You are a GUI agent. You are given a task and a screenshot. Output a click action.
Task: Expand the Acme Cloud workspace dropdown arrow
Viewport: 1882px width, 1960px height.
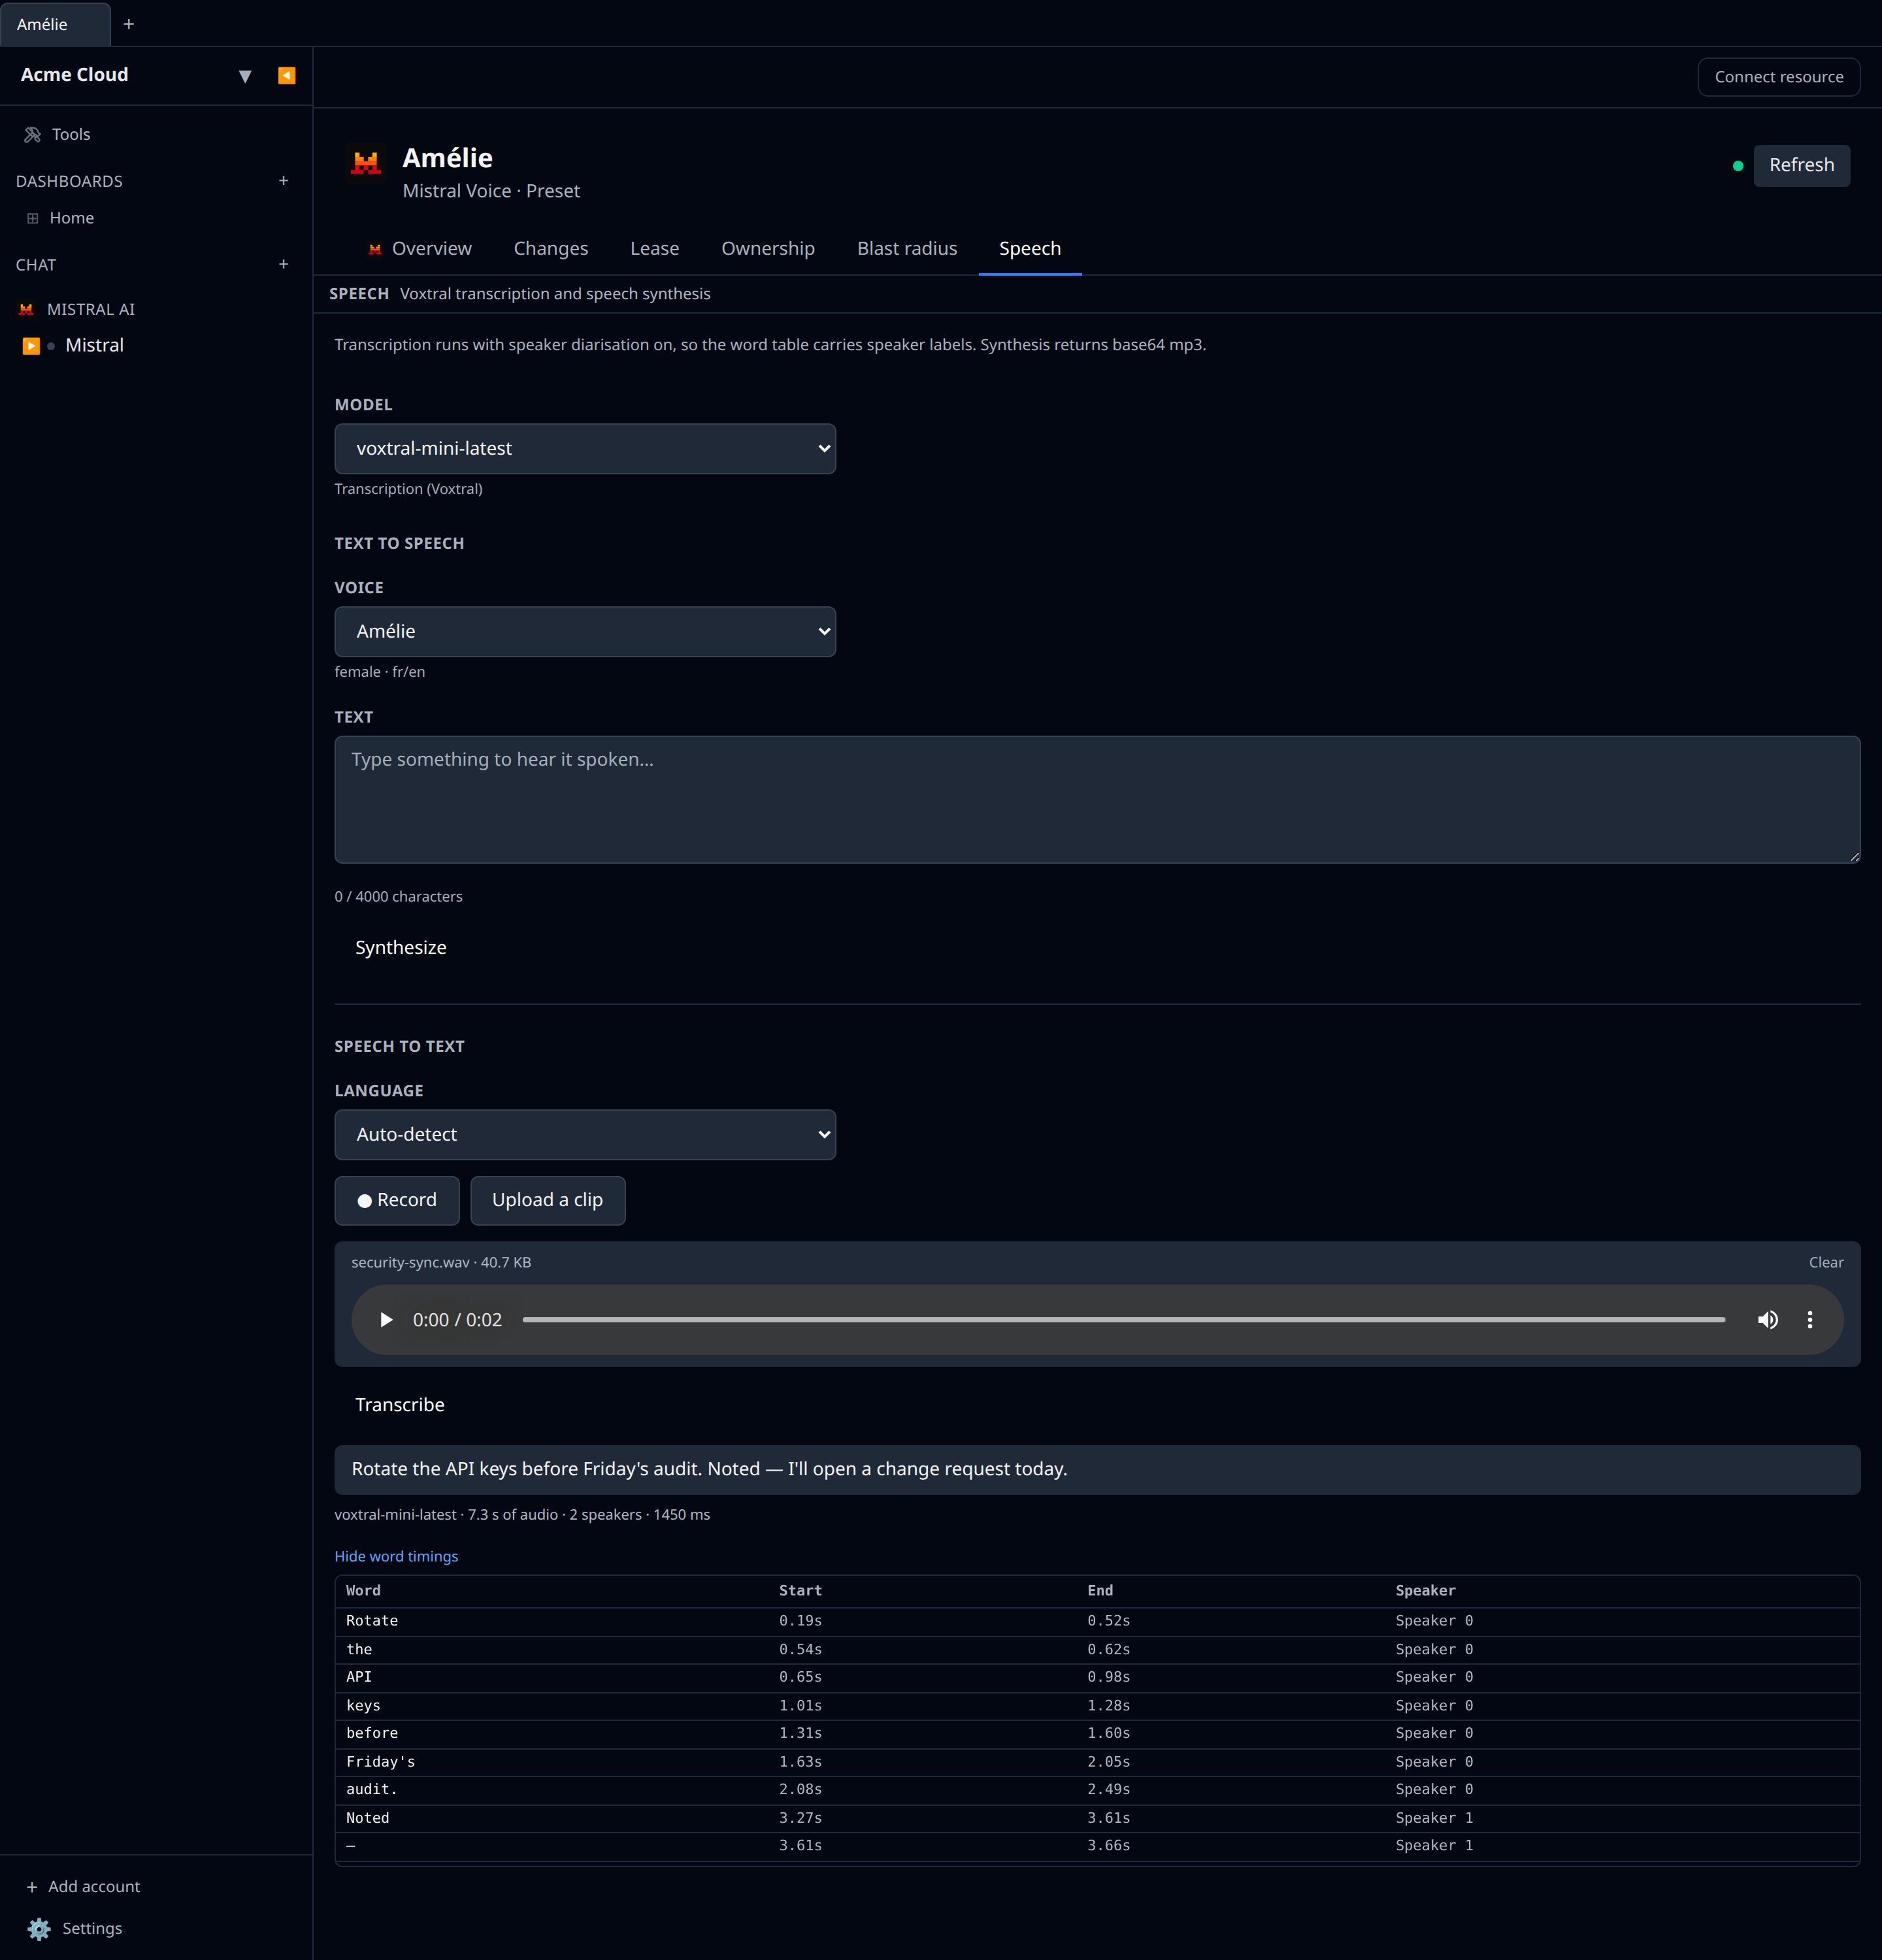(245, 76)
